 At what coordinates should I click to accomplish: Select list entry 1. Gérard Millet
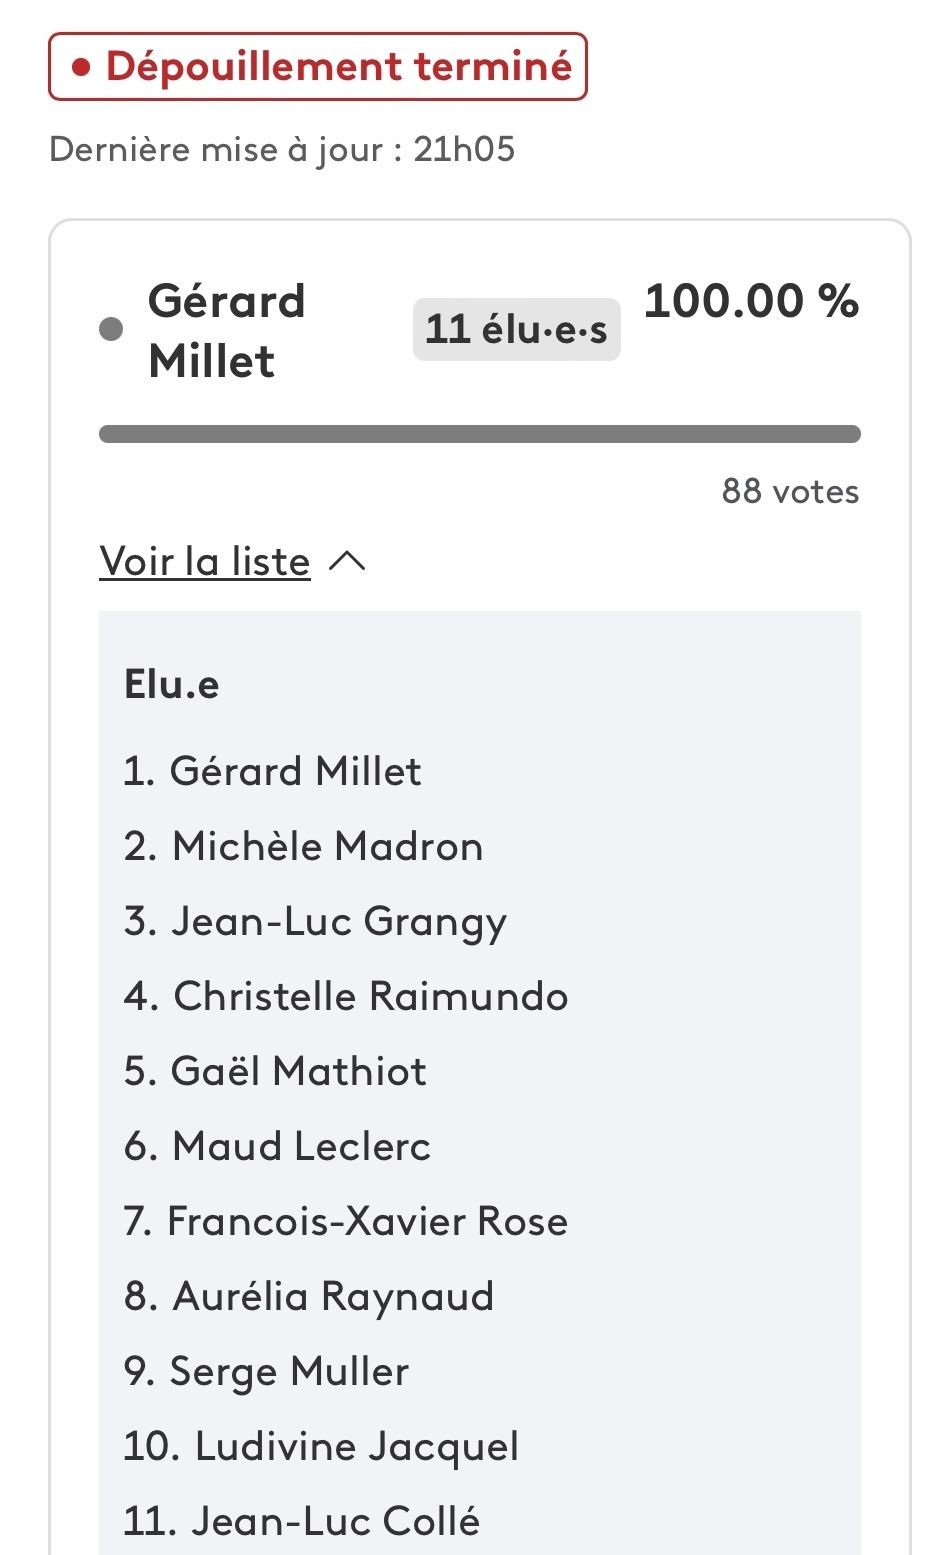pos(272,771)
